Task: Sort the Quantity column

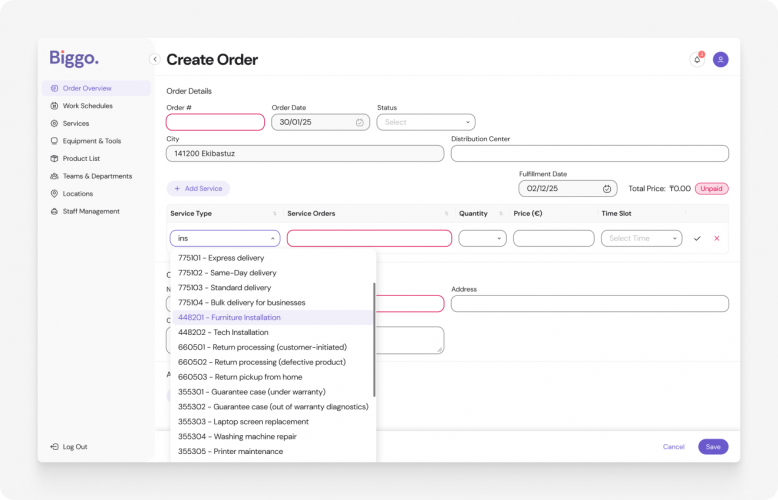Action: click(501, 214)
